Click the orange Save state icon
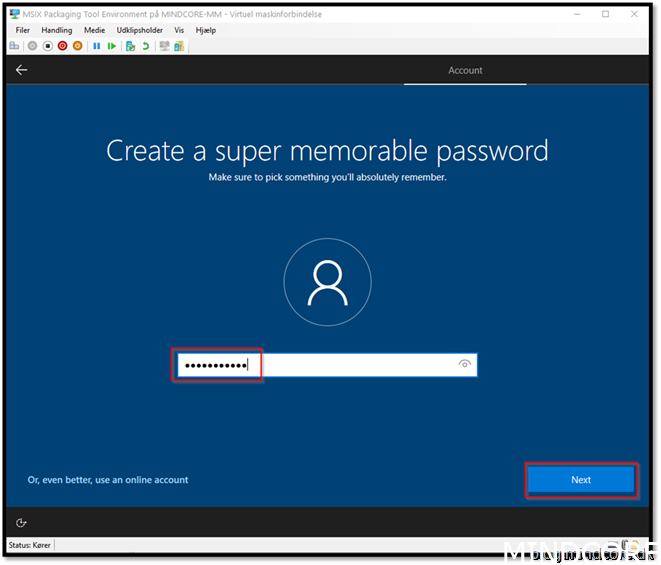The width and height of the screenshot is (661, 565). [77, 46]
